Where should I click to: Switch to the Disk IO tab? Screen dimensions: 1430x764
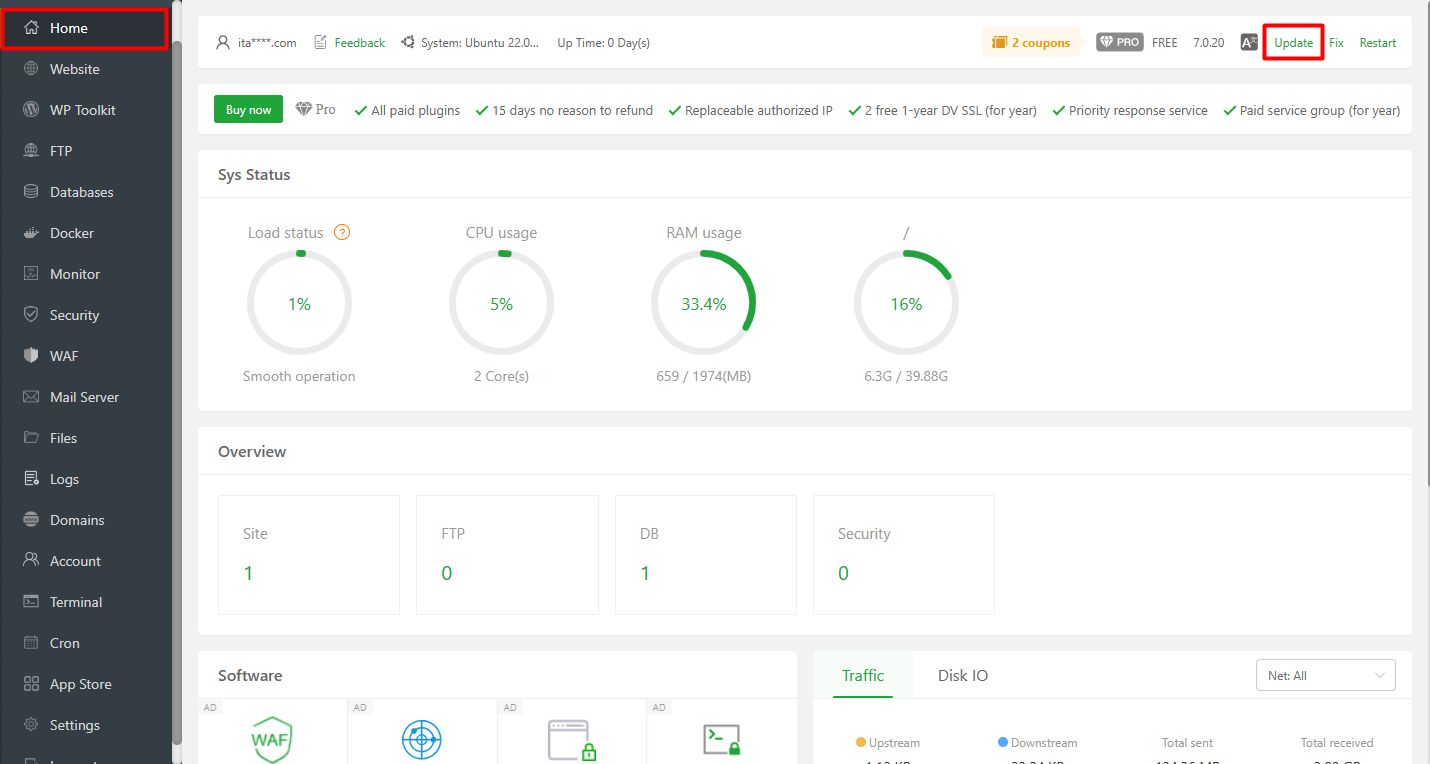(x=962, y=675)
